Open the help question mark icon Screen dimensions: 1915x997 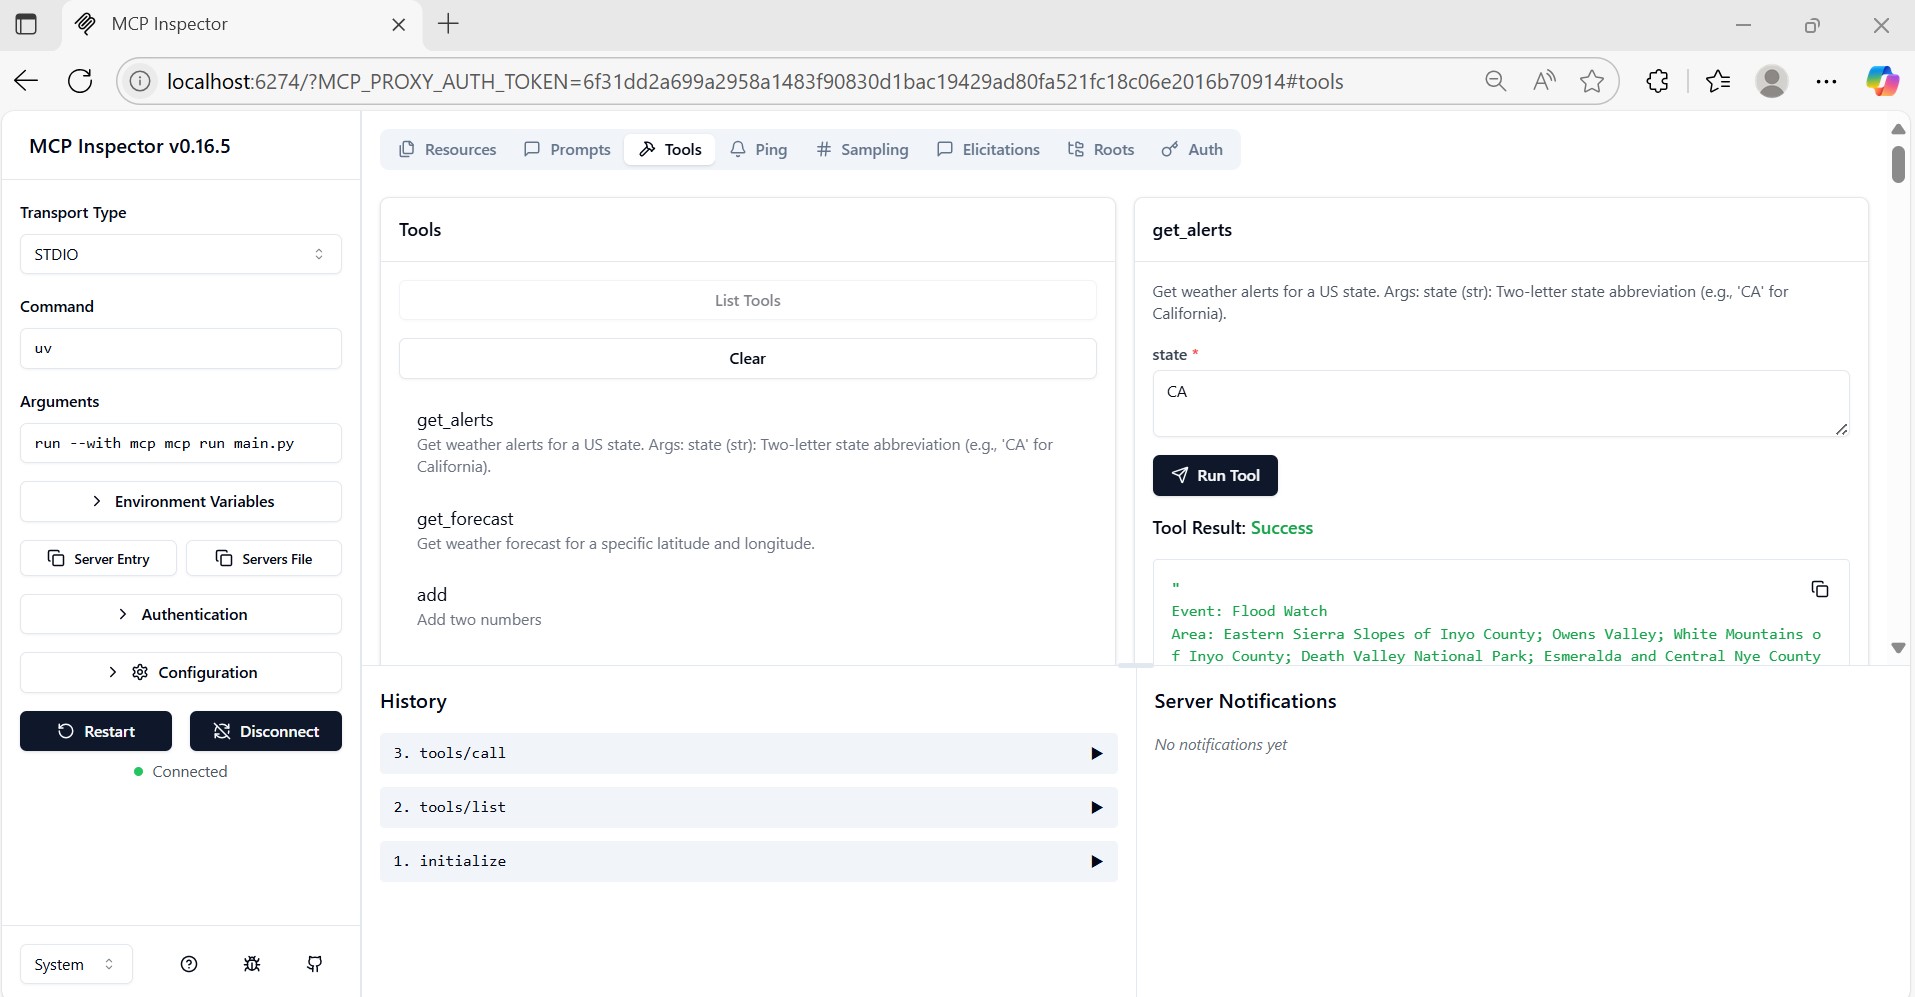tap(189, 964)
